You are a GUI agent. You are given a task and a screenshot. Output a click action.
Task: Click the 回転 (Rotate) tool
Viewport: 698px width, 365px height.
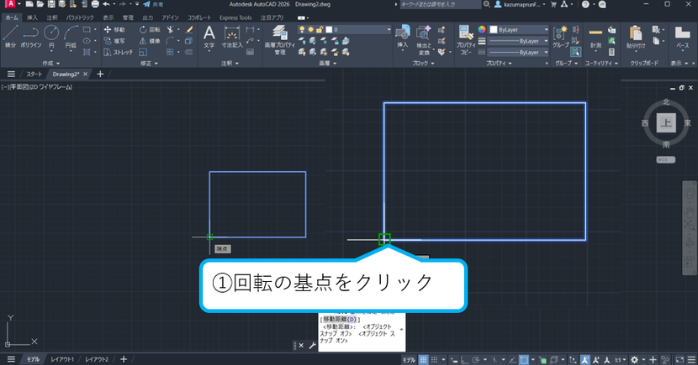point(150,30)
